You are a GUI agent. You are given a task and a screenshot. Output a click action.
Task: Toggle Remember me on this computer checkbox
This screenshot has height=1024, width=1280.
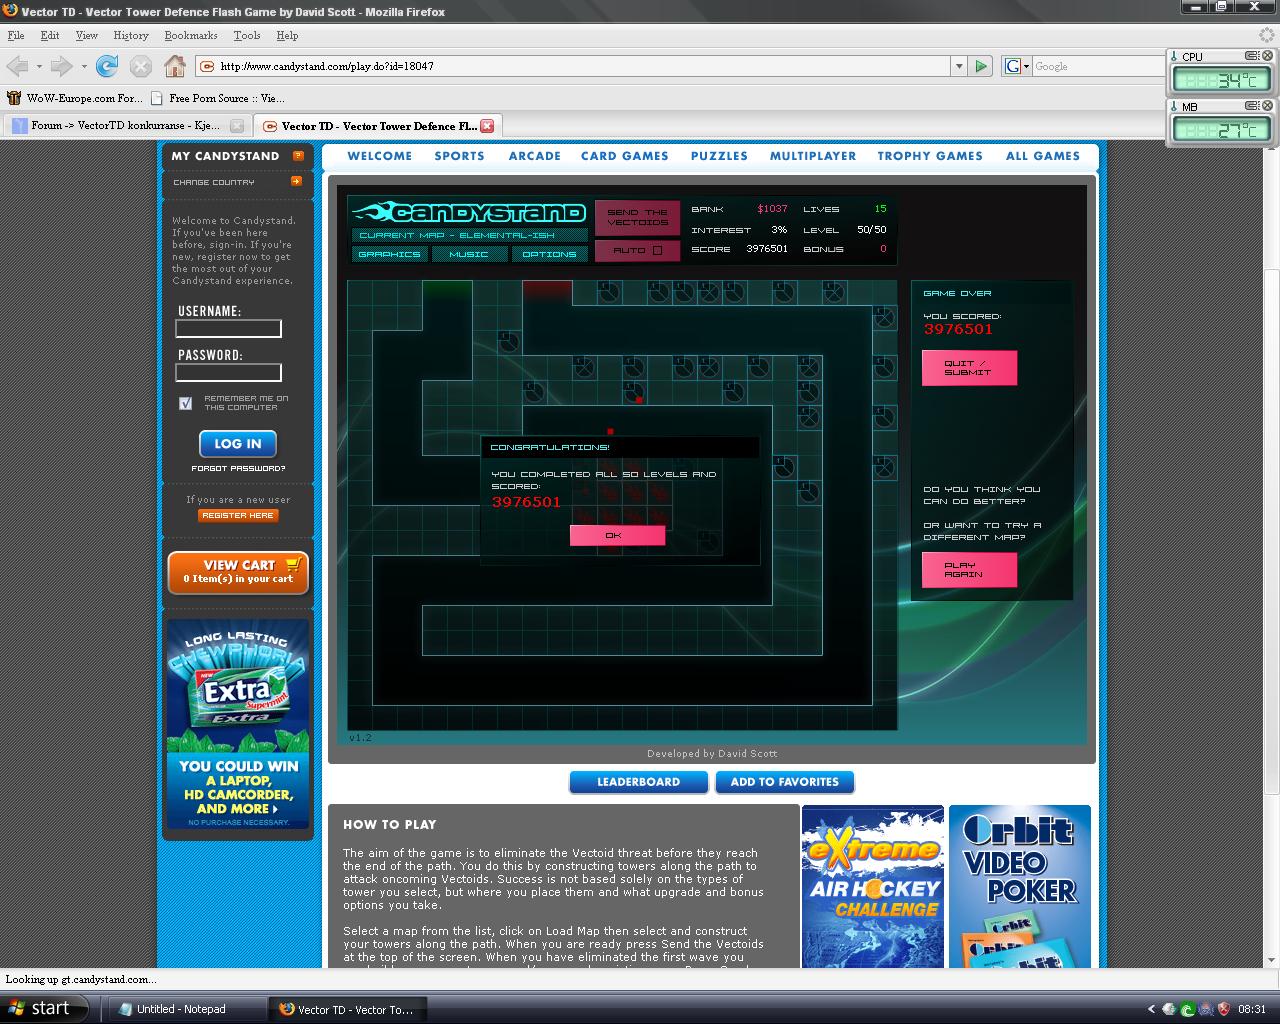tap(185, 403)
